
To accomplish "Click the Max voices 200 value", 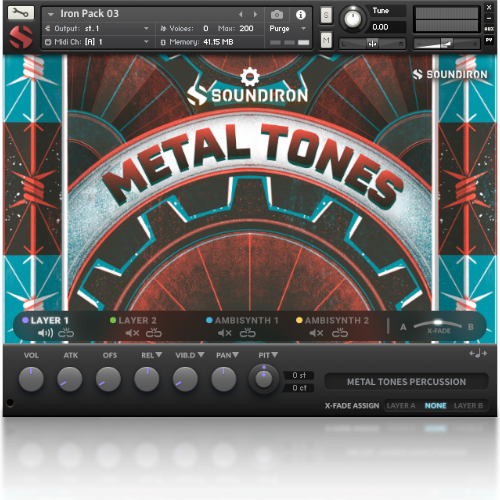I will tap(246, 29).
